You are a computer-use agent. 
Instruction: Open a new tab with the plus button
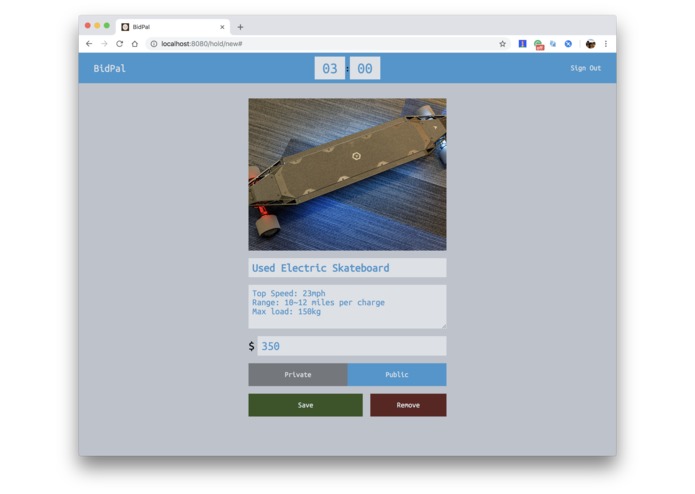240,27
